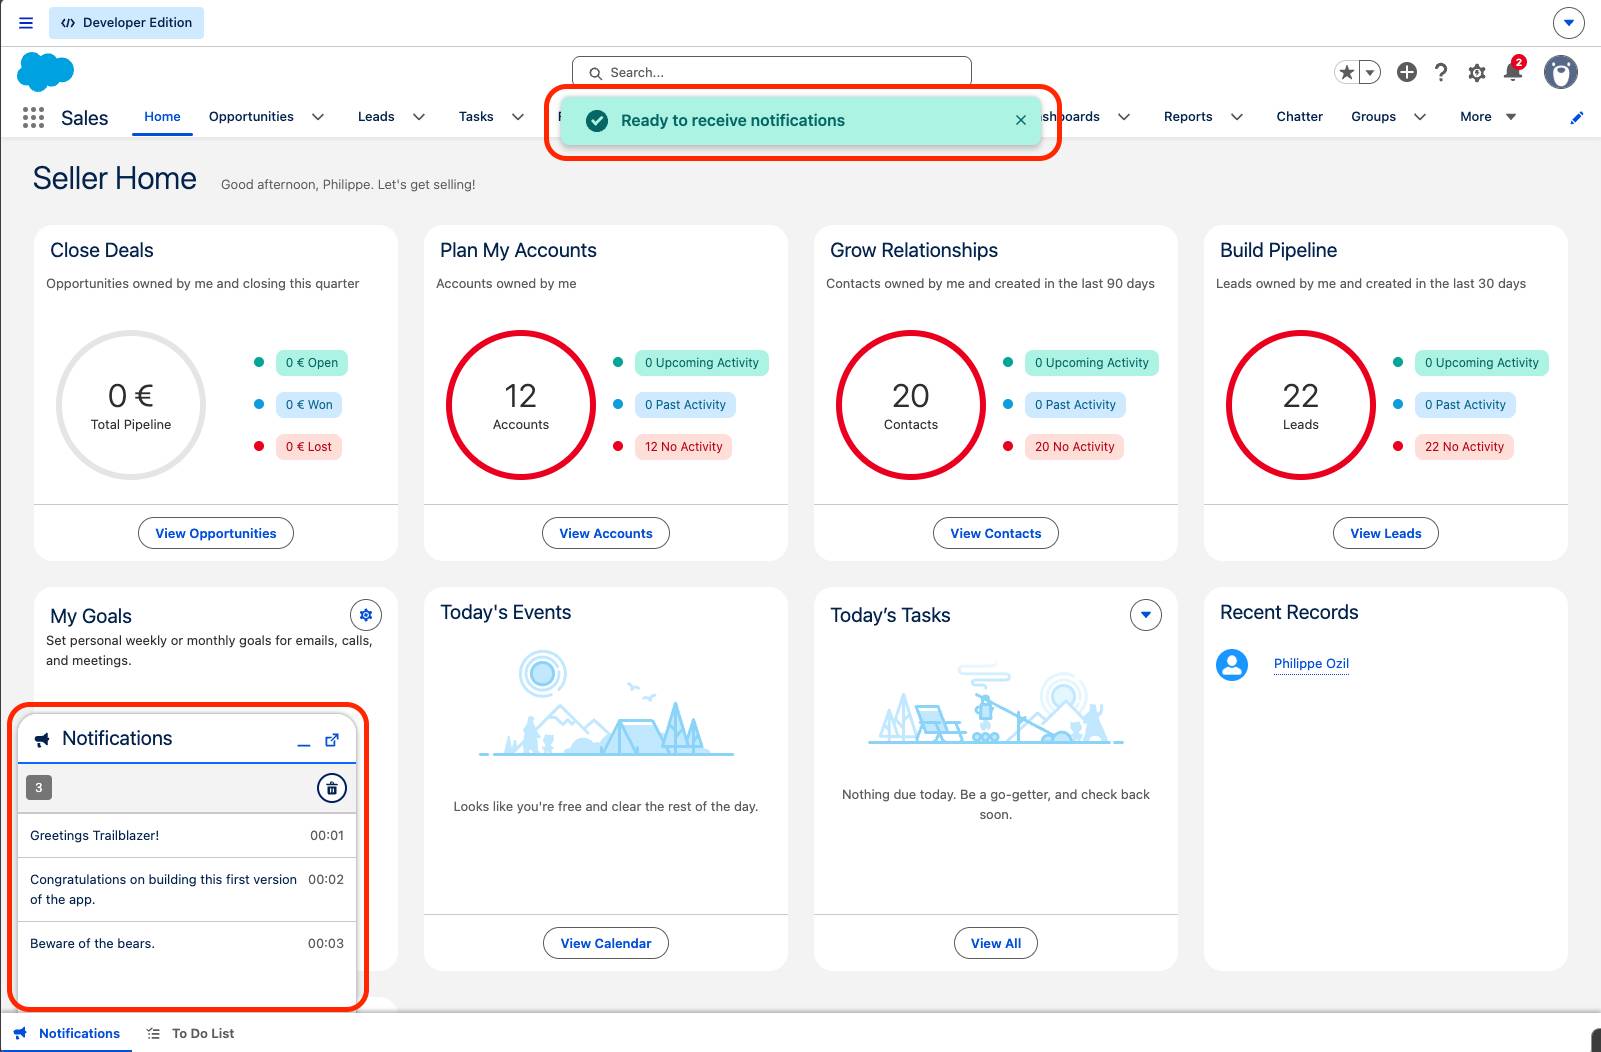Open the Help question mark icon
This screenshot has width=1601, height=1052.
click(1441, 72)
